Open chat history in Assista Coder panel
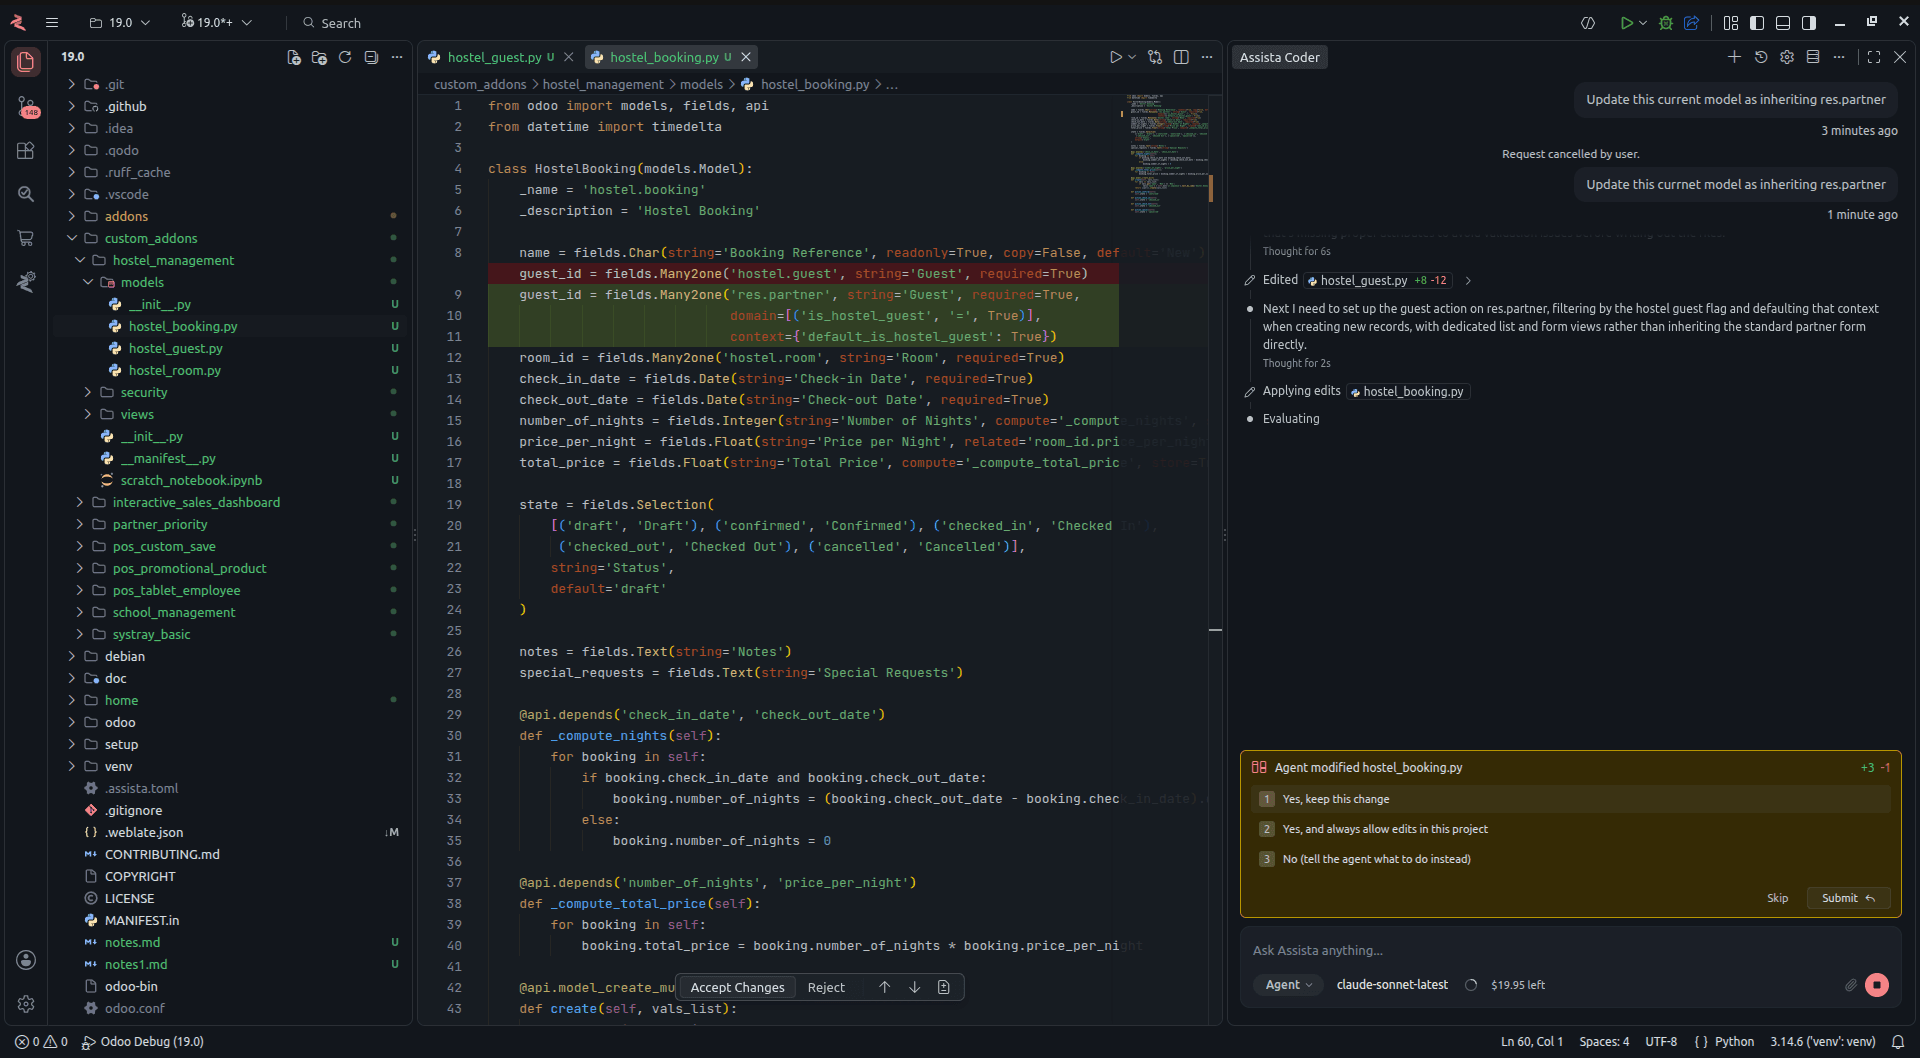 [1761, 57]
